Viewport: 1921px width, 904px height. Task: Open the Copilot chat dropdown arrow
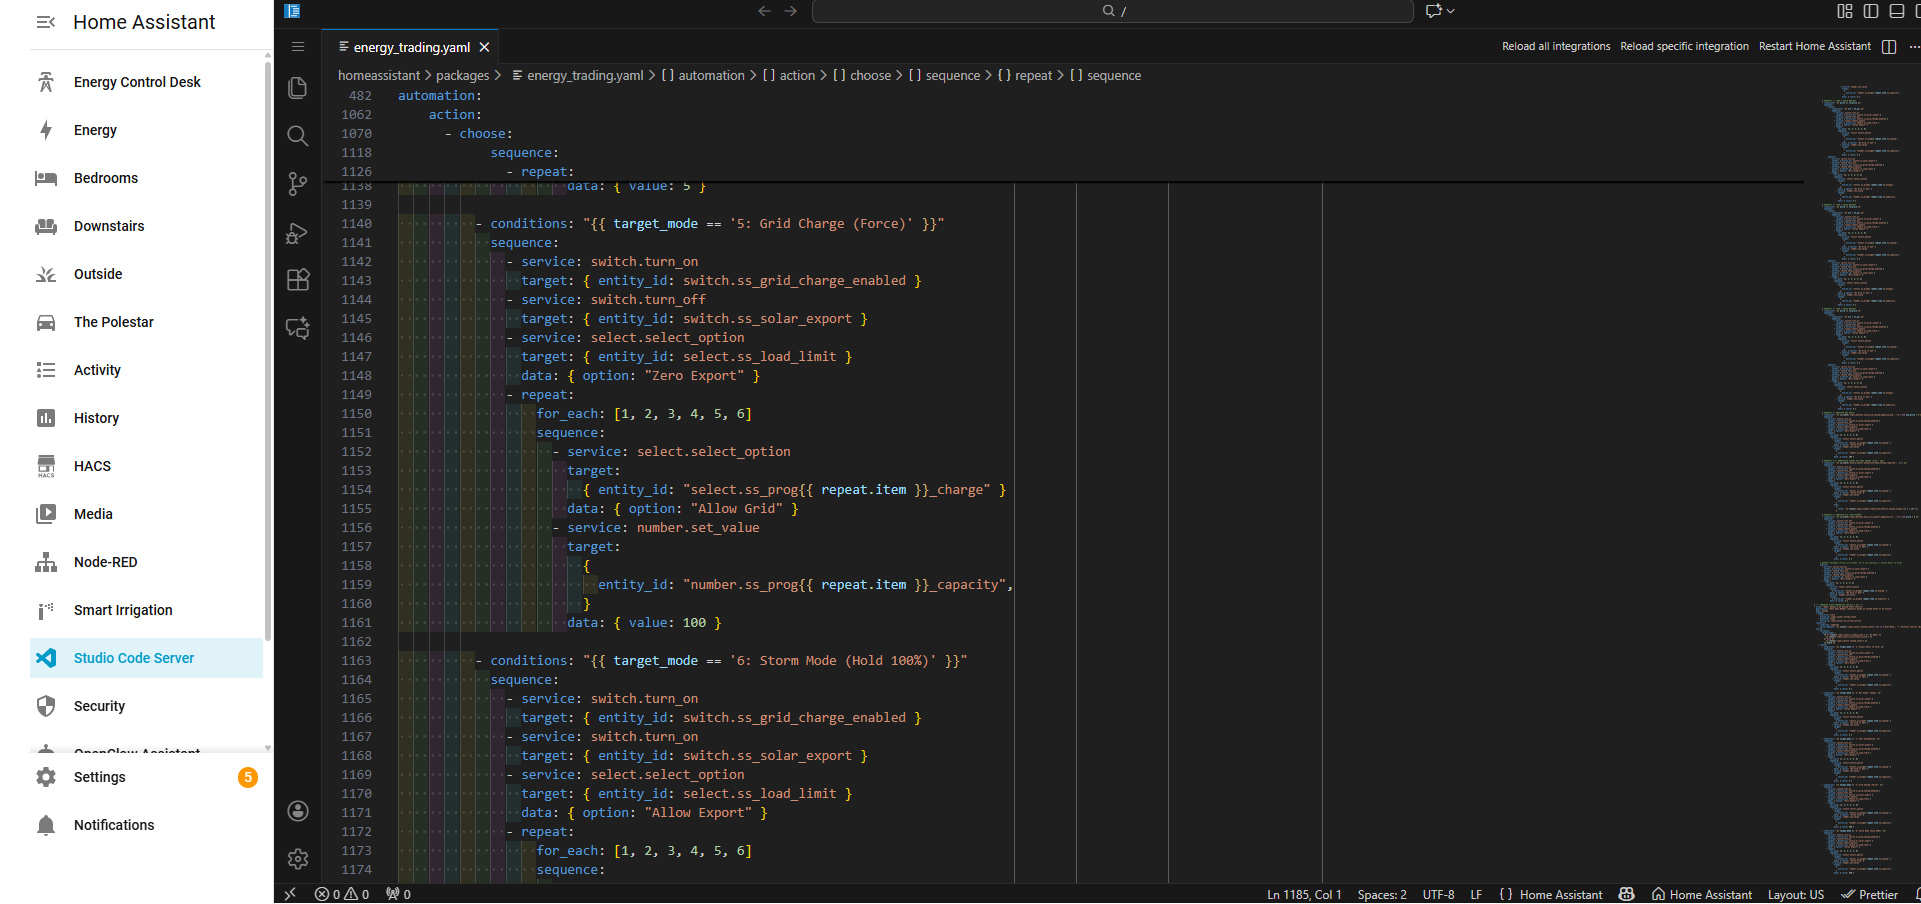(1451, 11)
